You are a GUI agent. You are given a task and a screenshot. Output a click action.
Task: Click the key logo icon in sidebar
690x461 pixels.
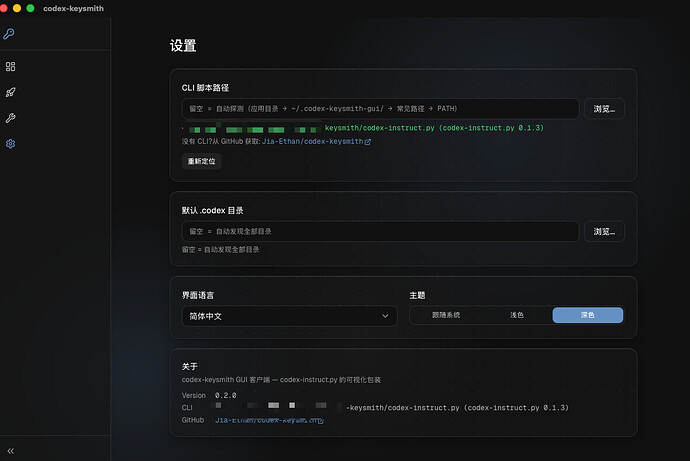pos(9,34)
